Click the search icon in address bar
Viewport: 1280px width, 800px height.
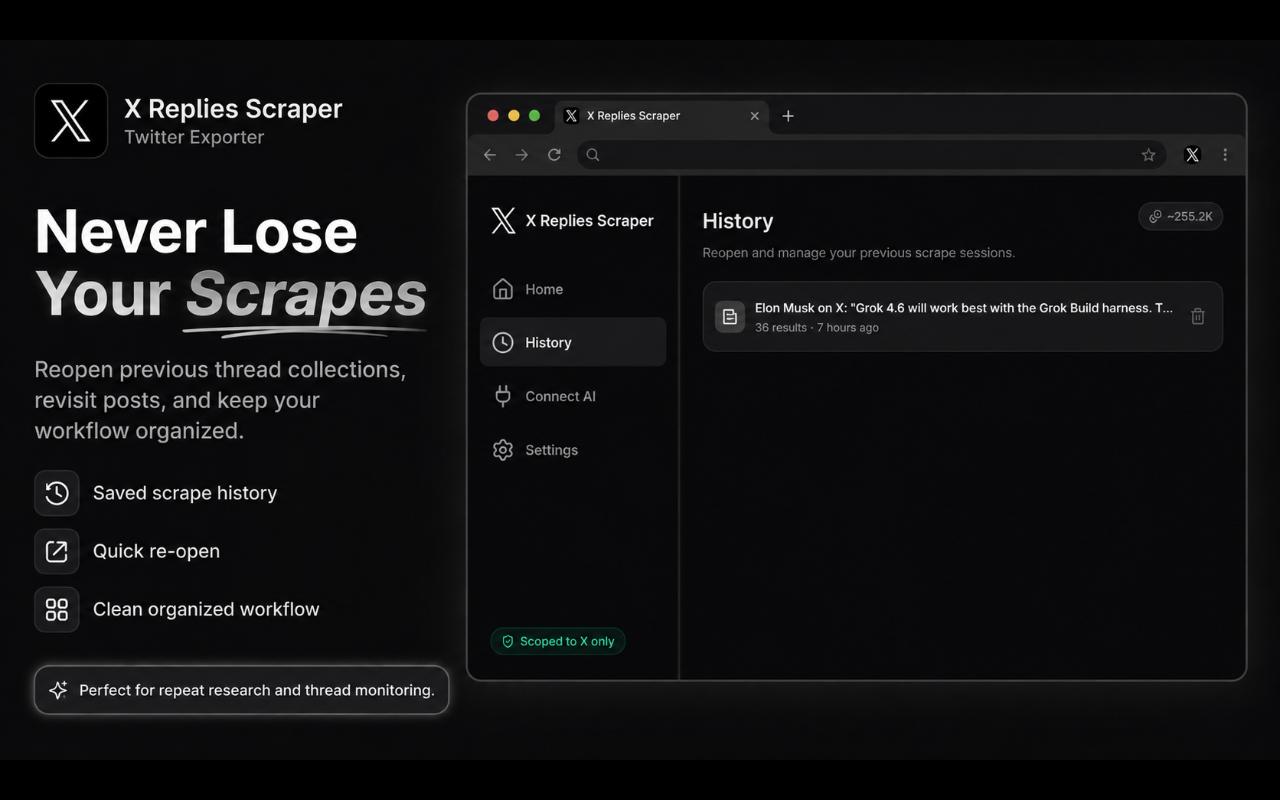tap(593, 154)
